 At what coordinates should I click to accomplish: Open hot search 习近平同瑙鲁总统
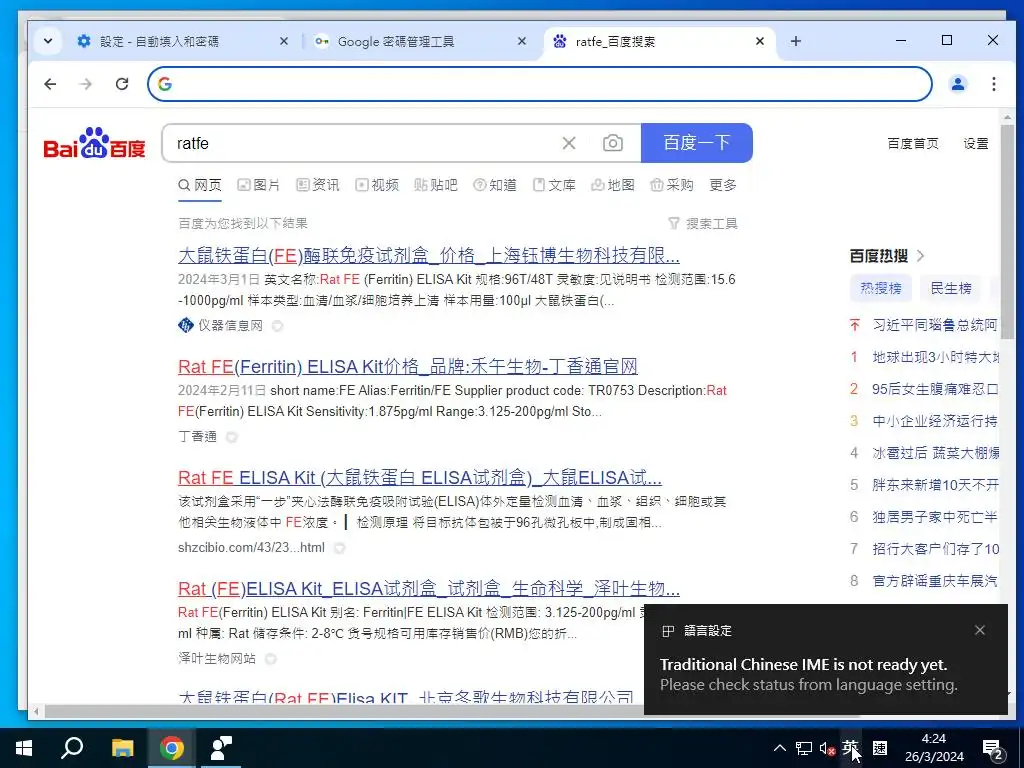coord(935,325)
